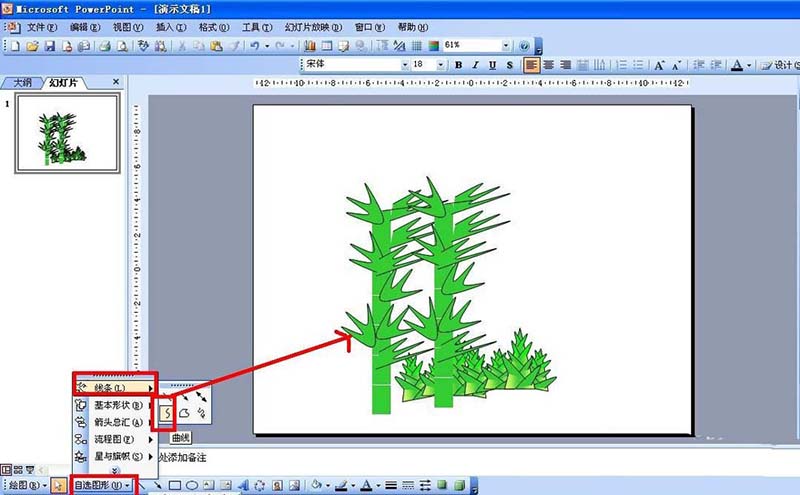Screen dimensions: 800x495
Task: Open Print Preview icon
Action: coord(122,46)
